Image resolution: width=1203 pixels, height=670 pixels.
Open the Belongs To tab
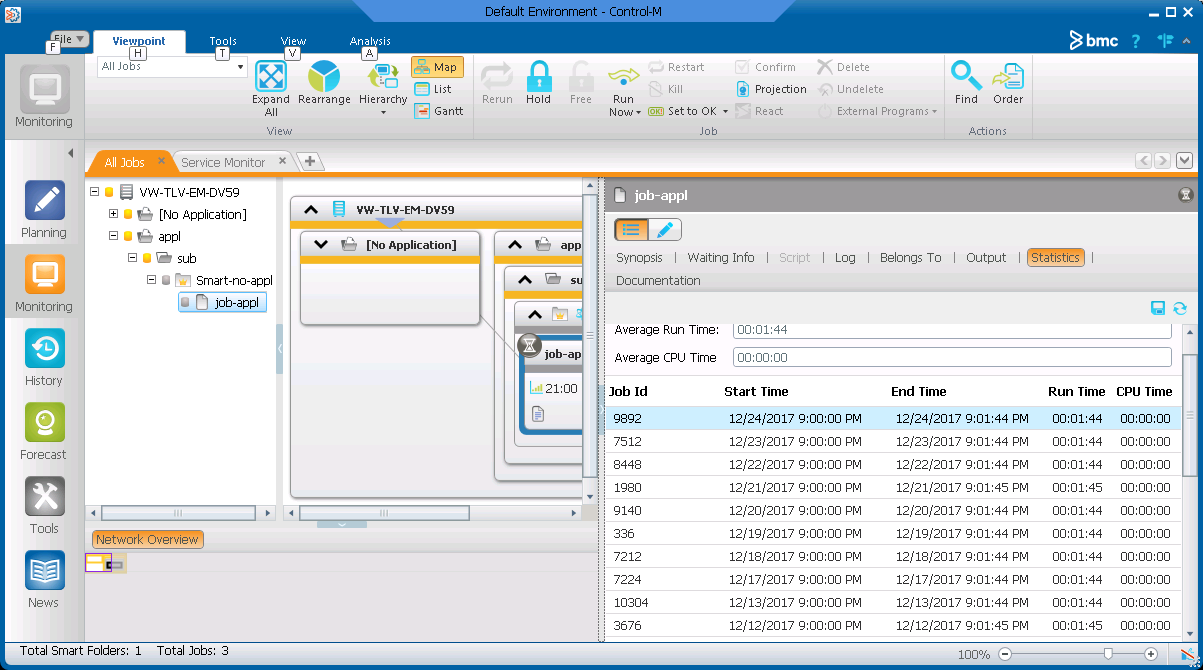911,257
